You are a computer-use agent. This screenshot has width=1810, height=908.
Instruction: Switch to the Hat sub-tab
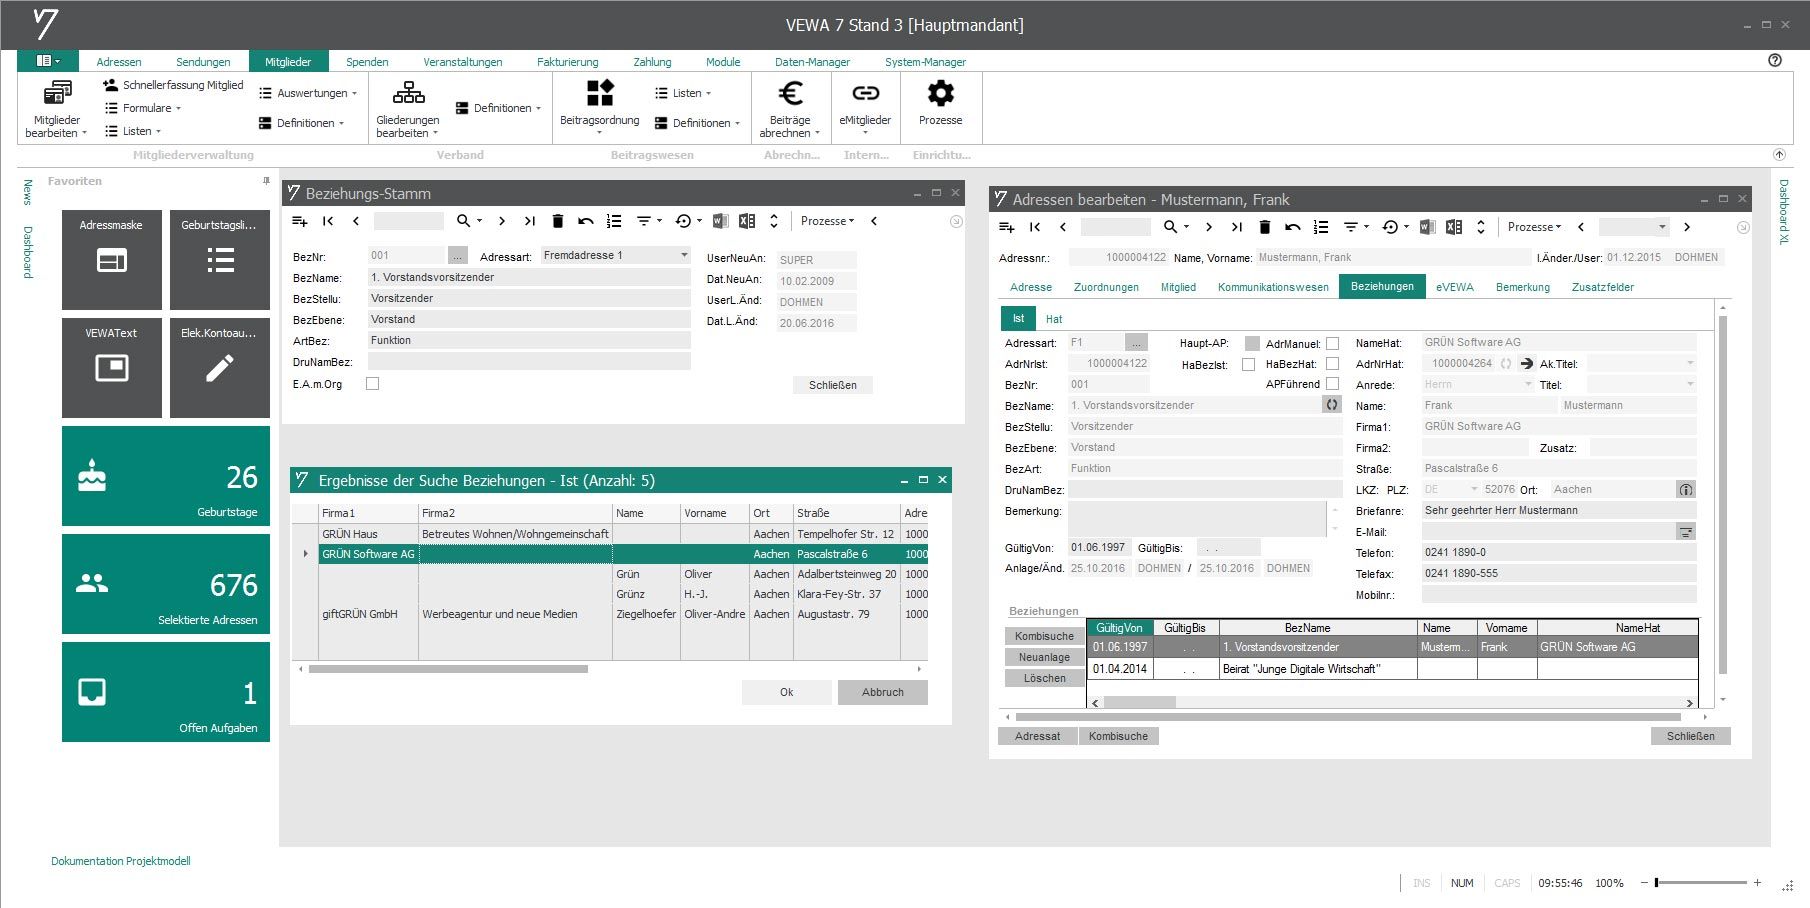[x=1054, y=319]
